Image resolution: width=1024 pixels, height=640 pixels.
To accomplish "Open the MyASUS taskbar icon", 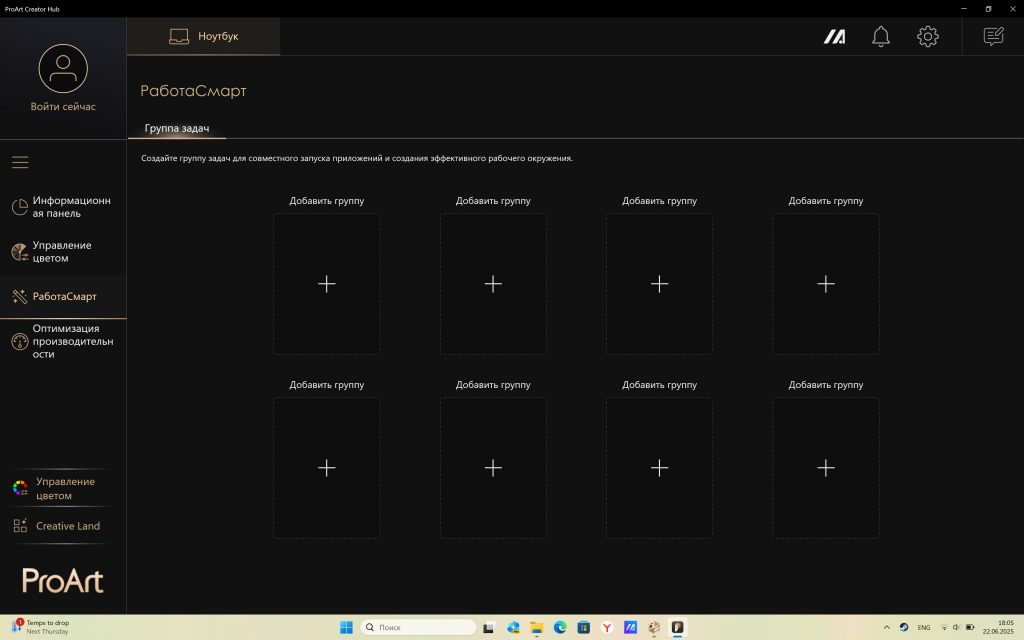I will pos(630,628).
